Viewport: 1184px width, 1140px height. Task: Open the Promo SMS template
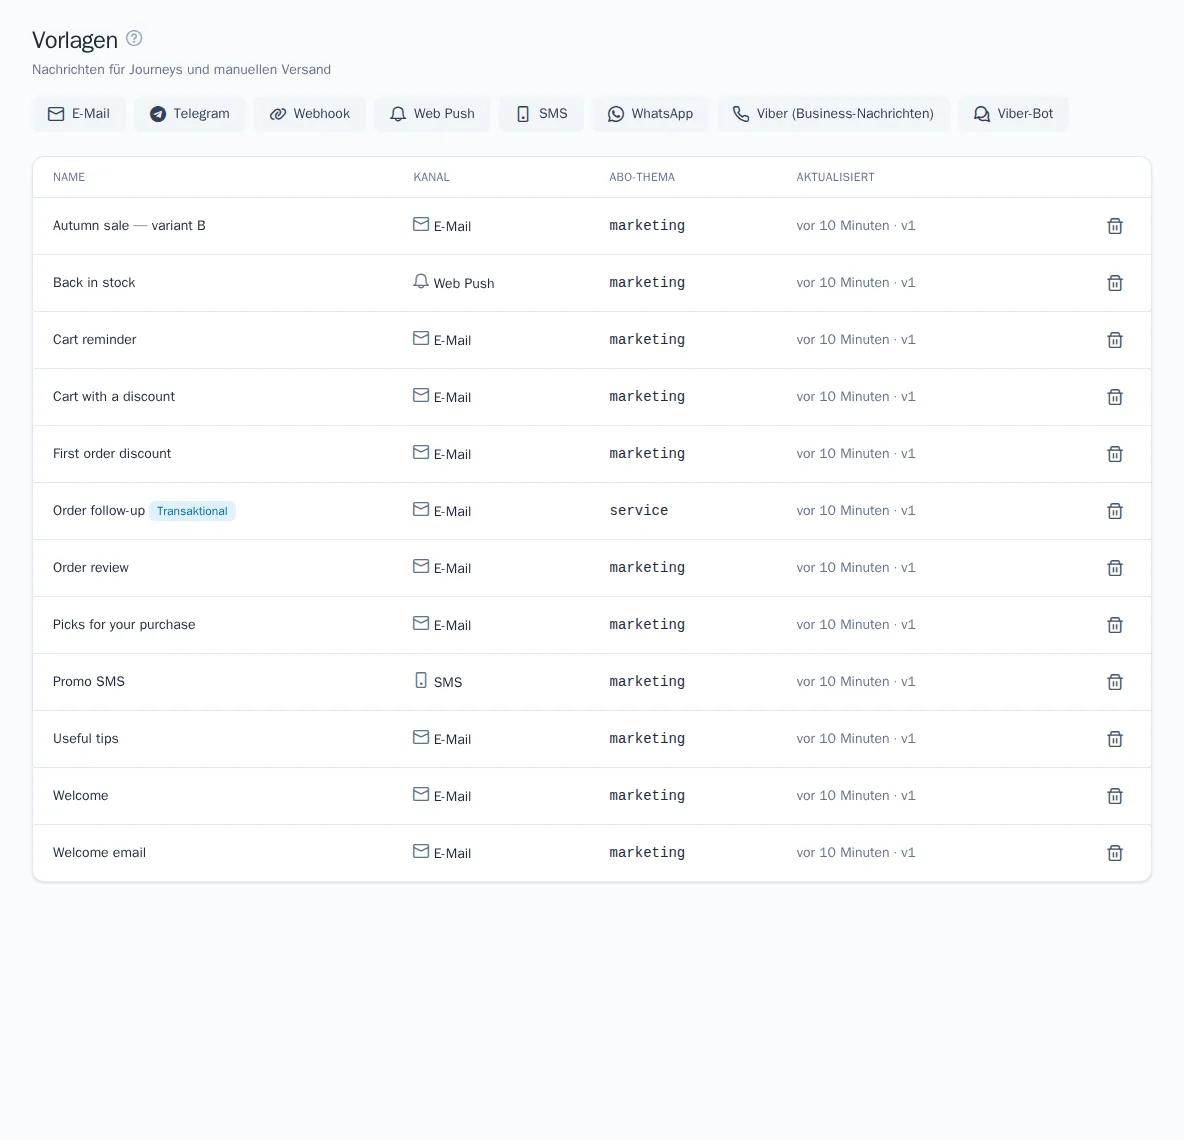coord(88,682)
